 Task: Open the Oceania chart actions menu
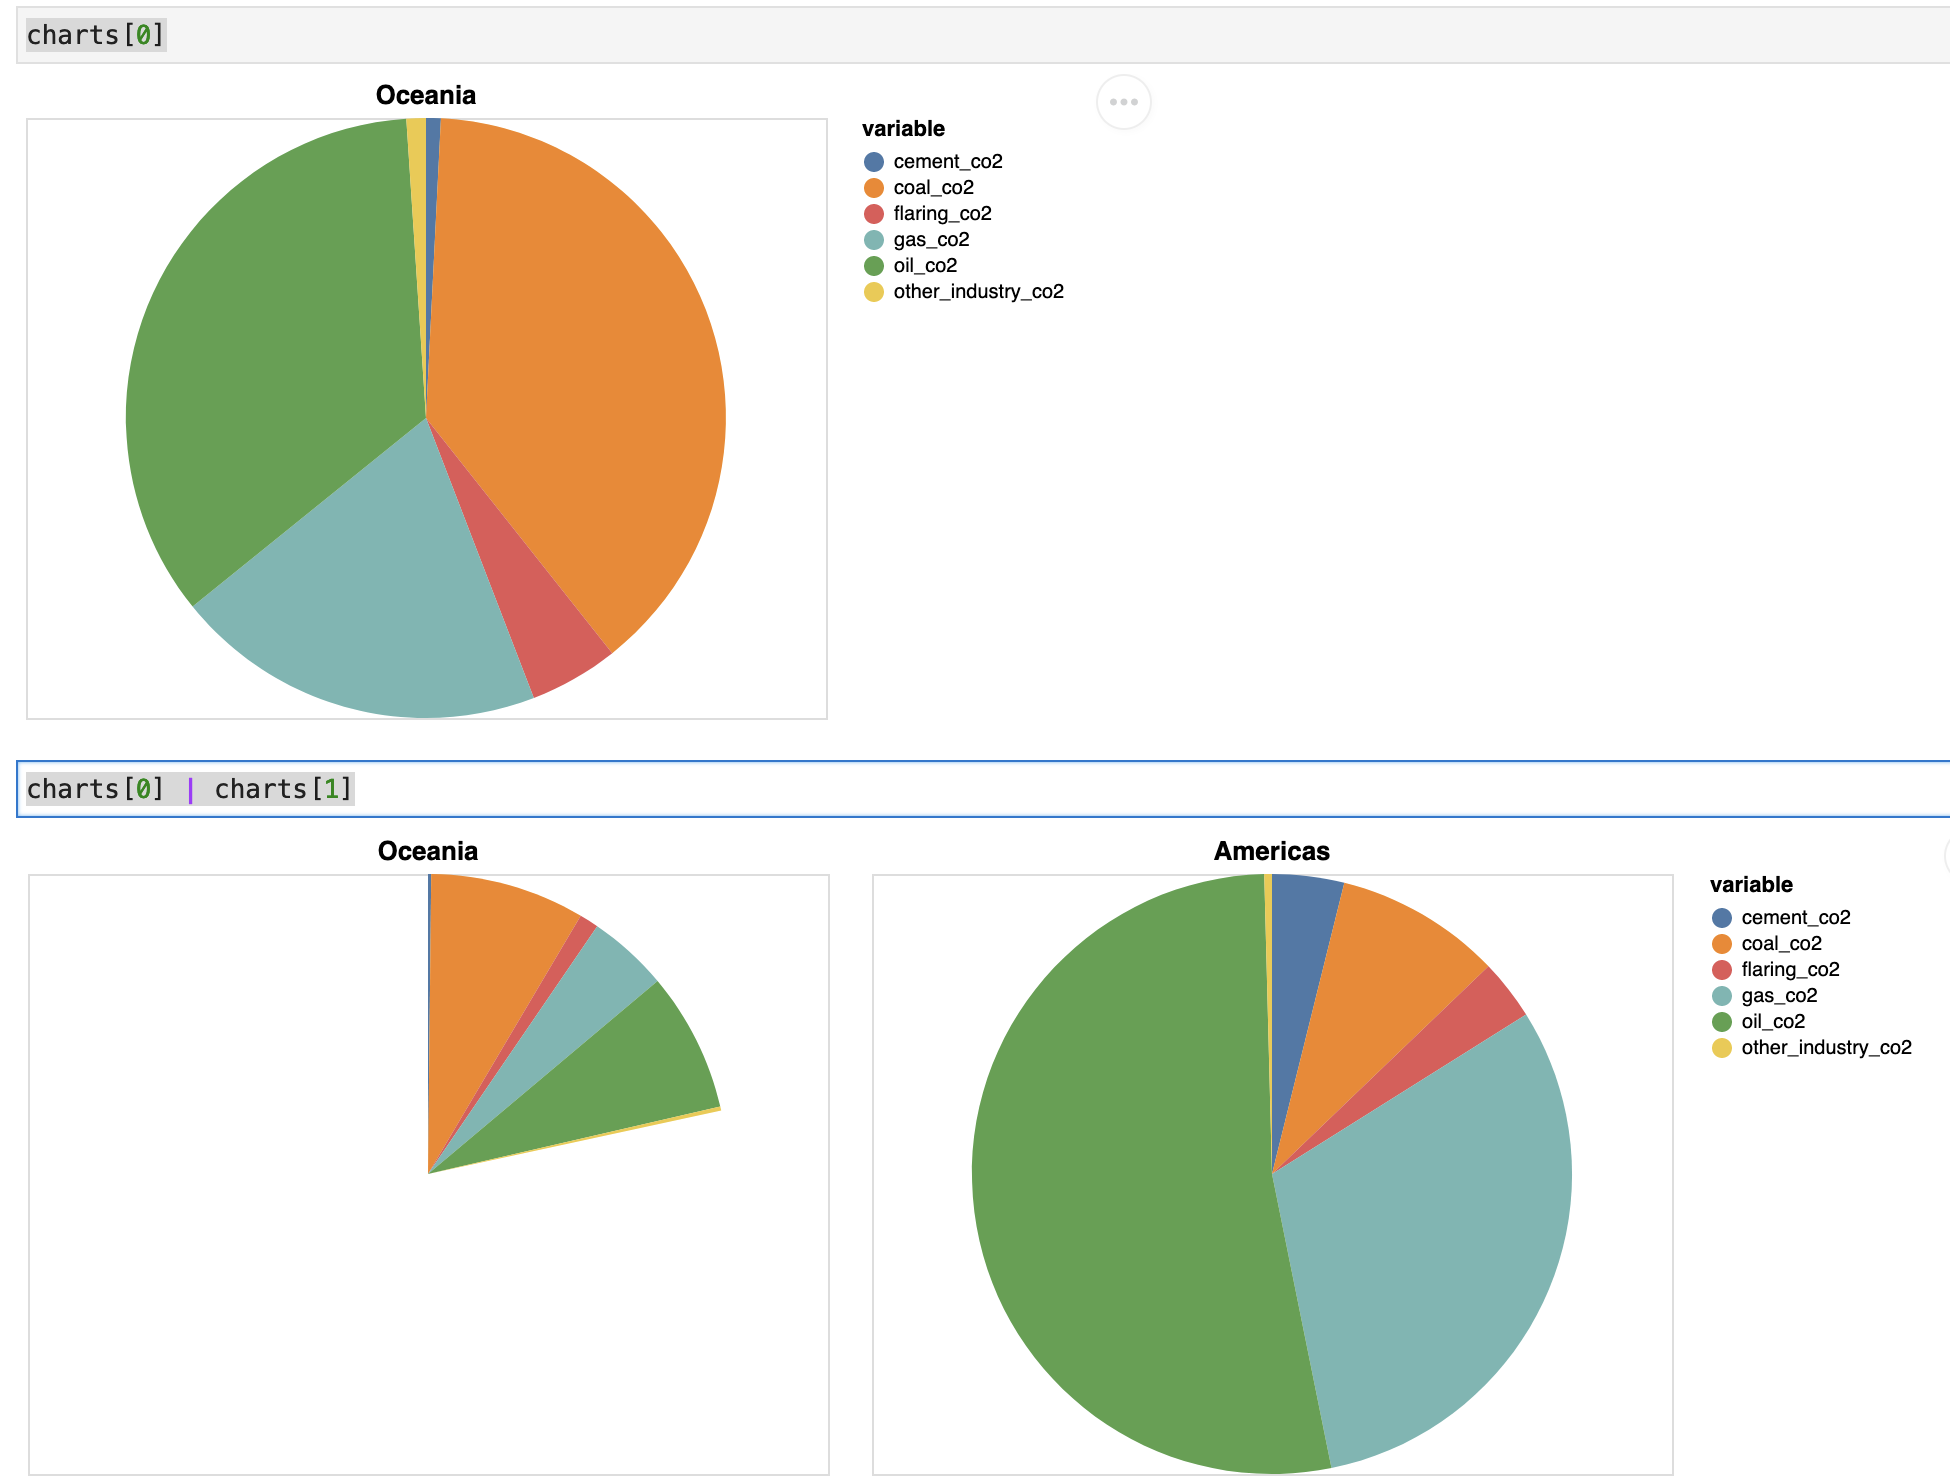[1123, 101]
